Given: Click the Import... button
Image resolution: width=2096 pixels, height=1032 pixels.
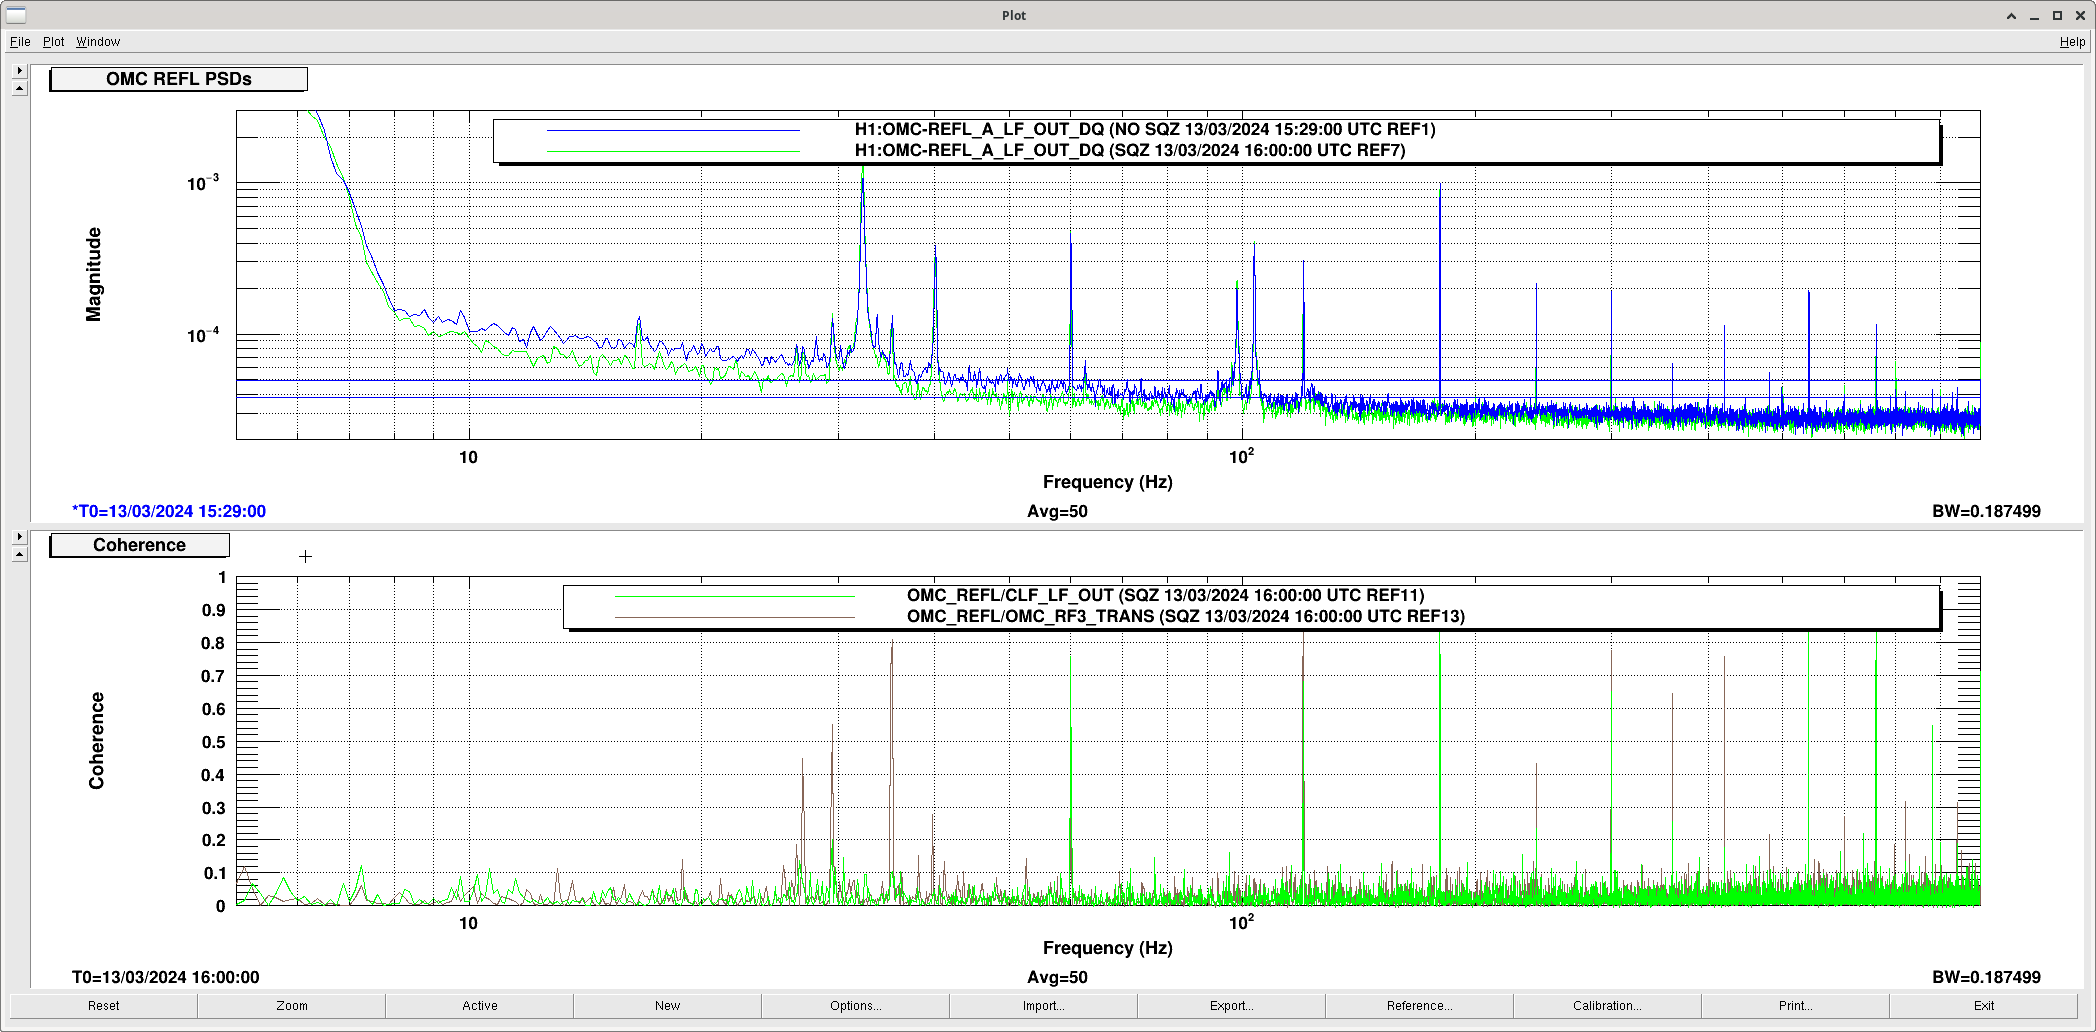Looking at the screenshot, I should tap(1043, 1006).
